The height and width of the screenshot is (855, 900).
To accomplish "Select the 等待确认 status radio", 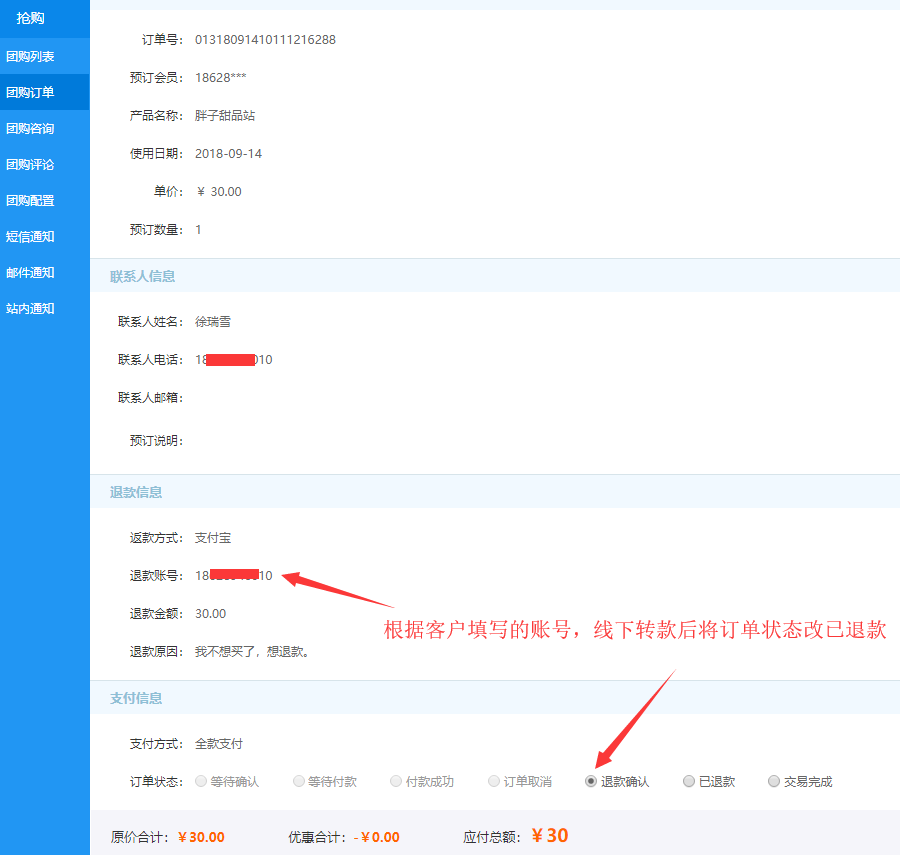I will click(201, 781).
